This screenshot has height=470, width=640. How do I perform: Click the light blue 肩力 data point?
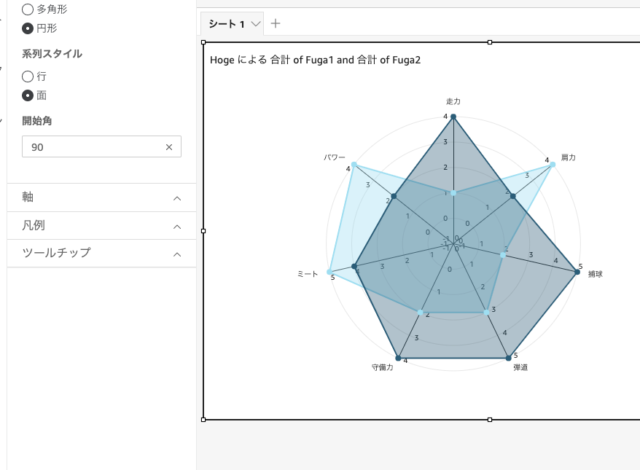pyautogui.click(x=552, y=165)
